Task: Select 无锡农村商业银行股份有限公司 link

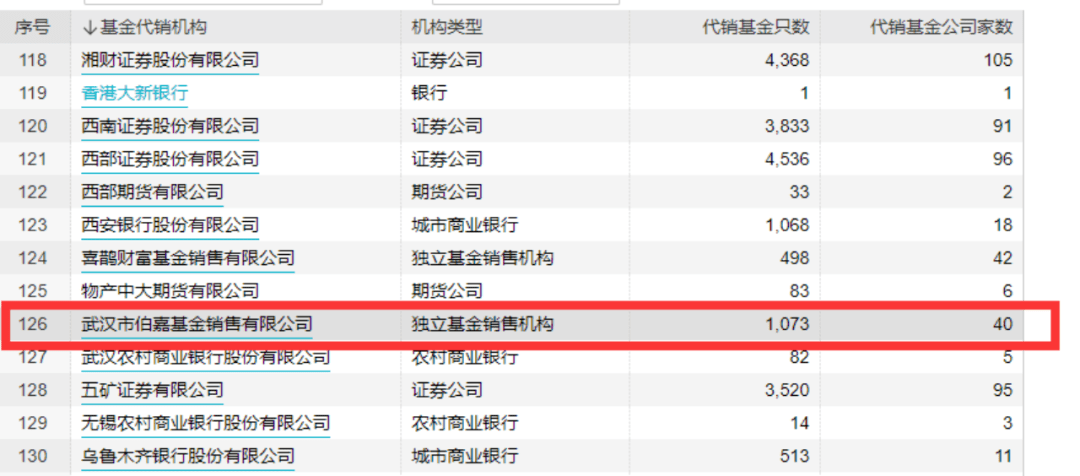Action: (x=206, y=423)
